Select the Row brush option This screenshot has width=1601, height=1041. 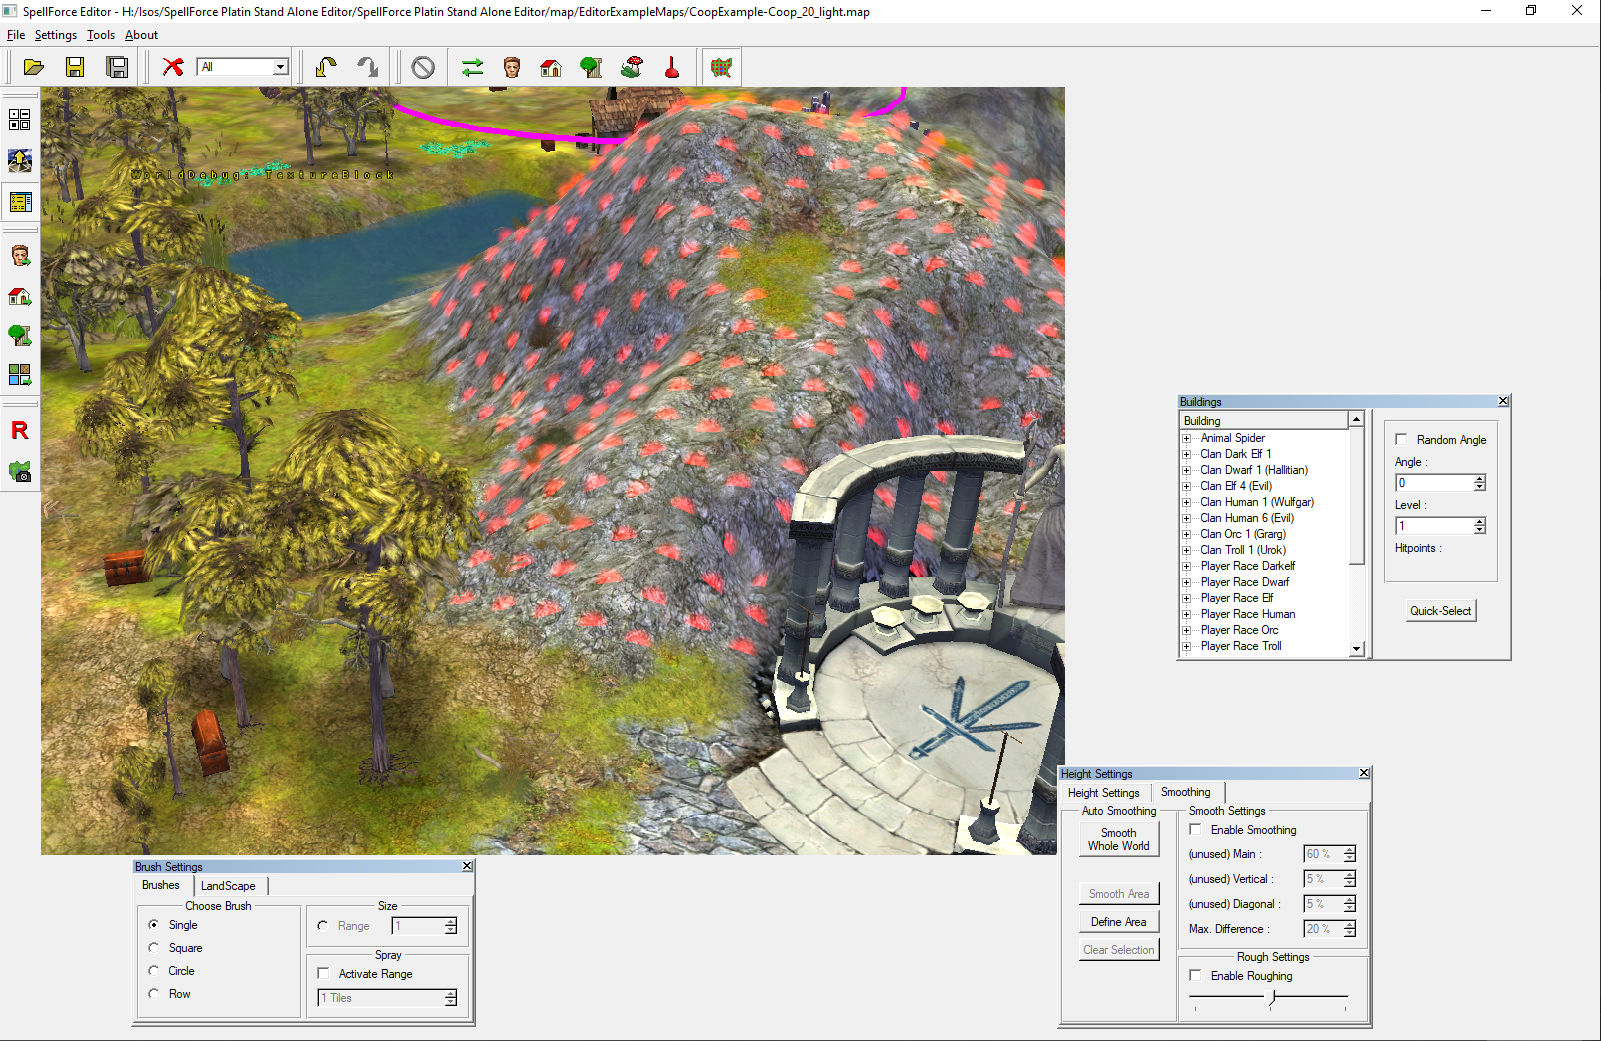tap(153, 994)
